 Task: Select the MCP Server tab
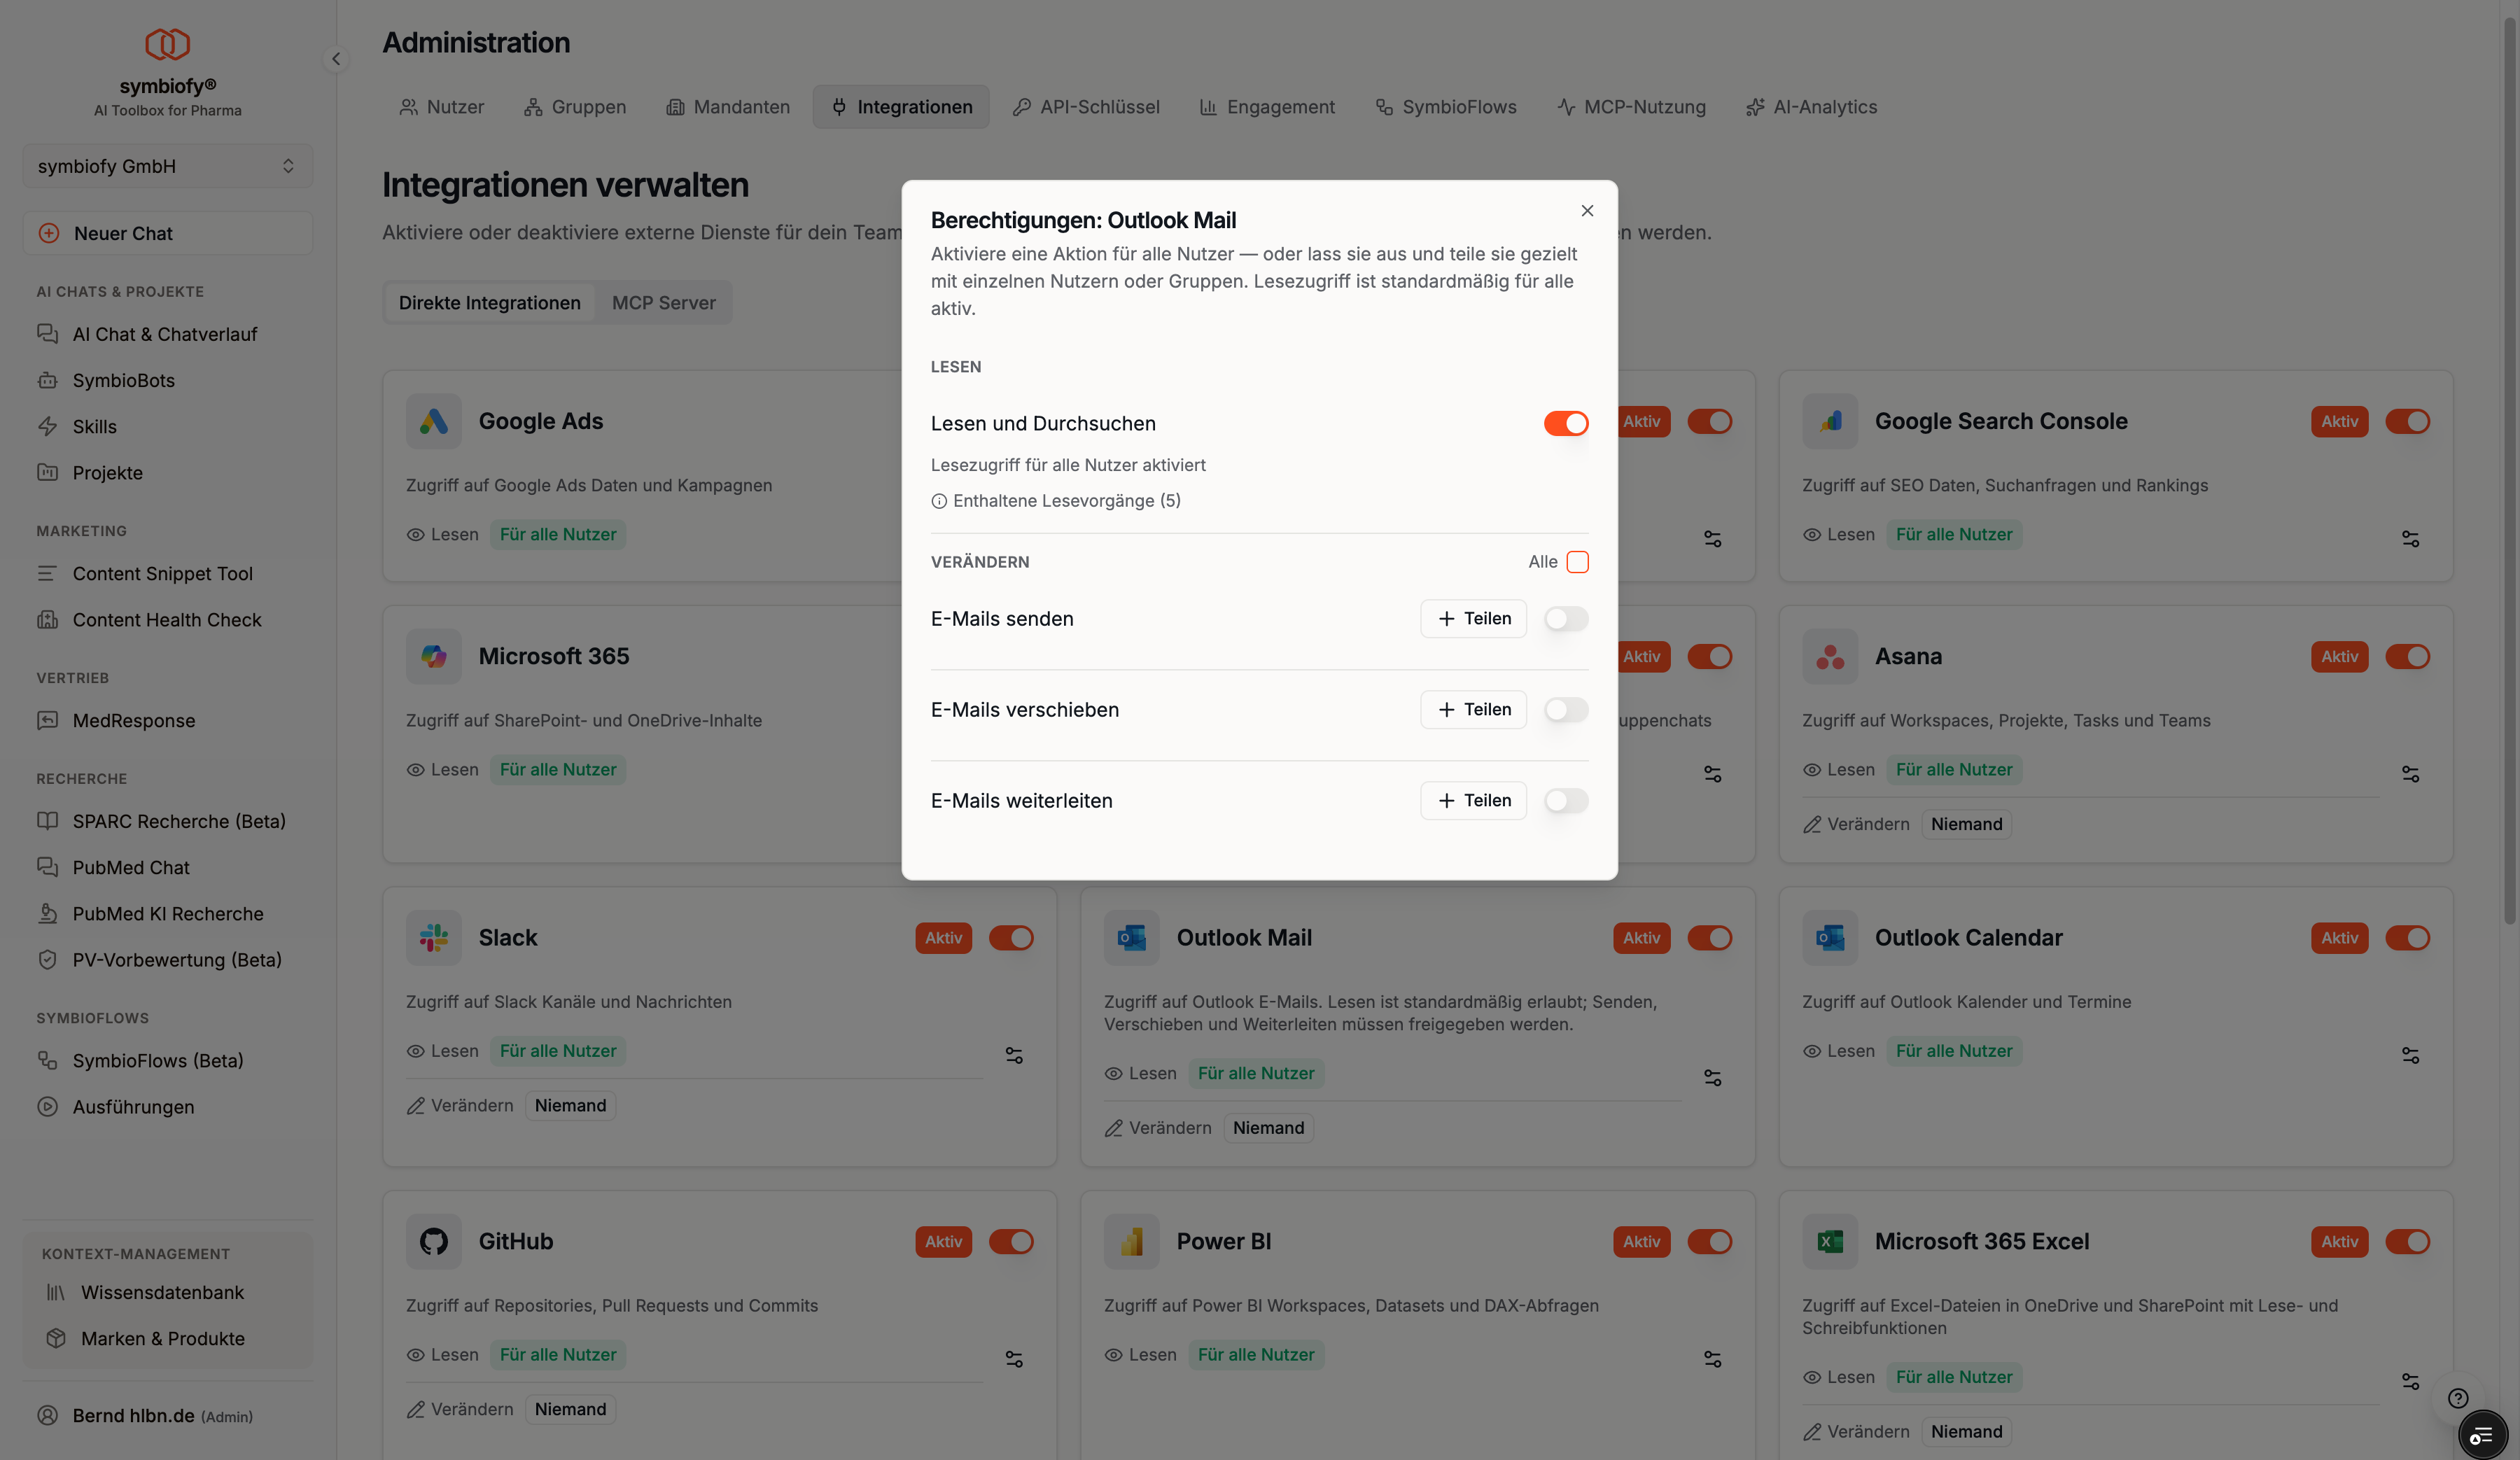pos(663,302)
